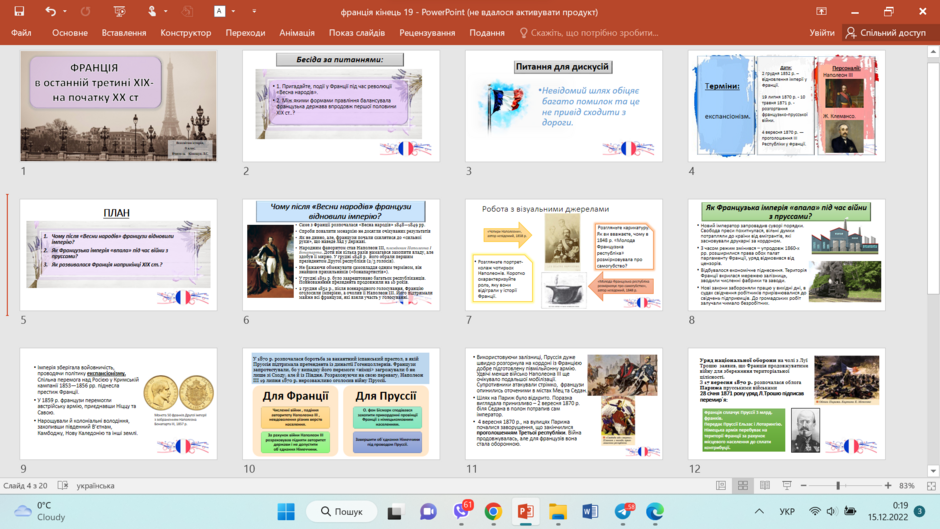Click the zoom in plus button
The width and height of the screenshot is (940, 529).
point(888,485)
